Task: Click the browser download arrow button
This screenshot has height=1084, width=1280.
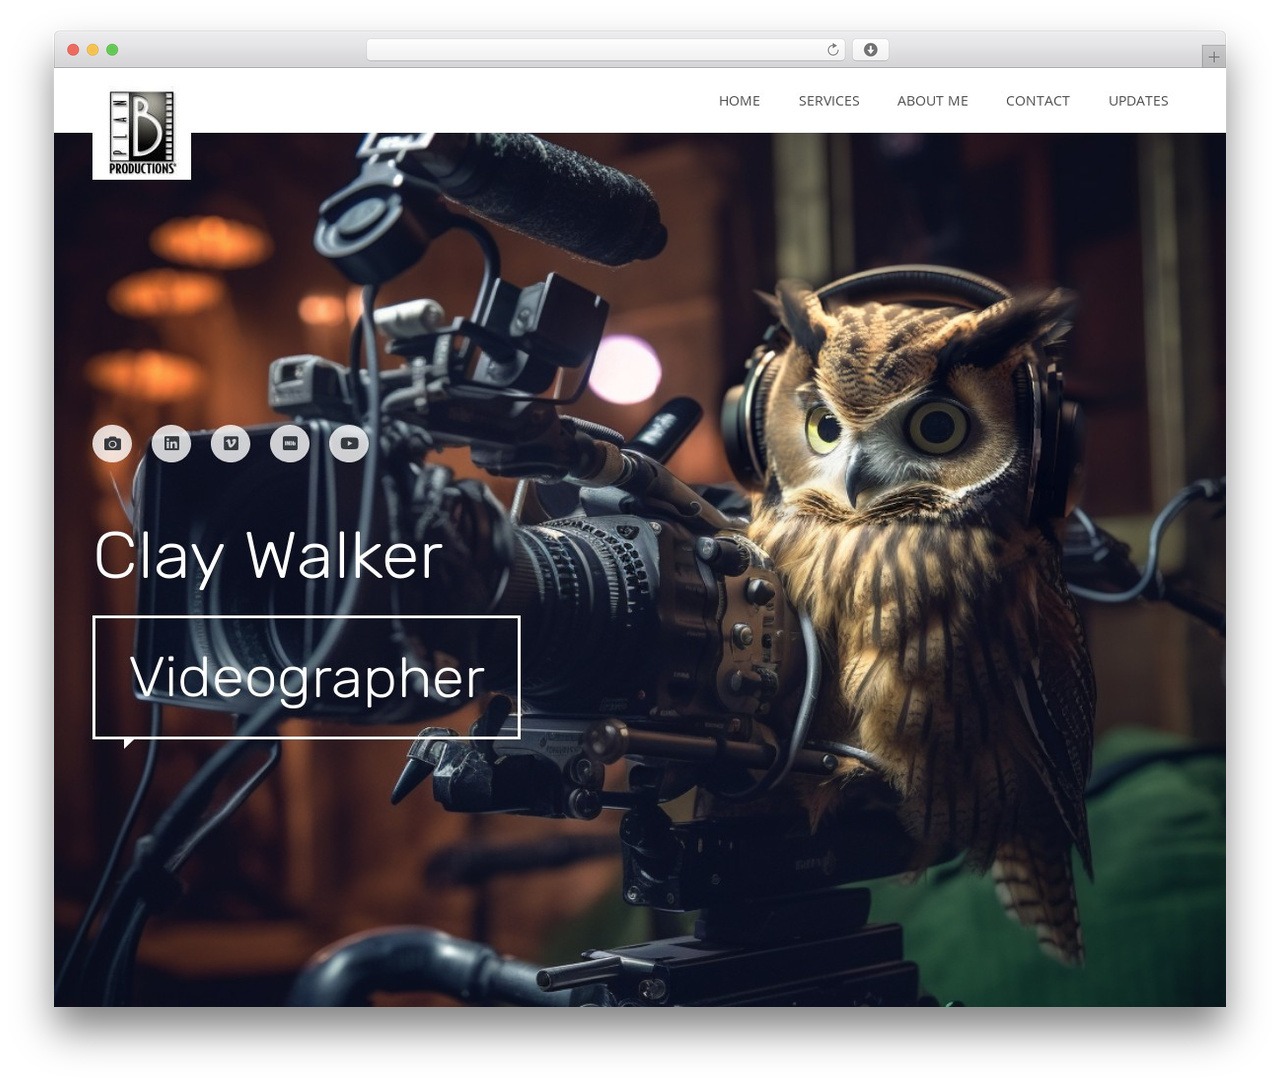Action: 870,50
